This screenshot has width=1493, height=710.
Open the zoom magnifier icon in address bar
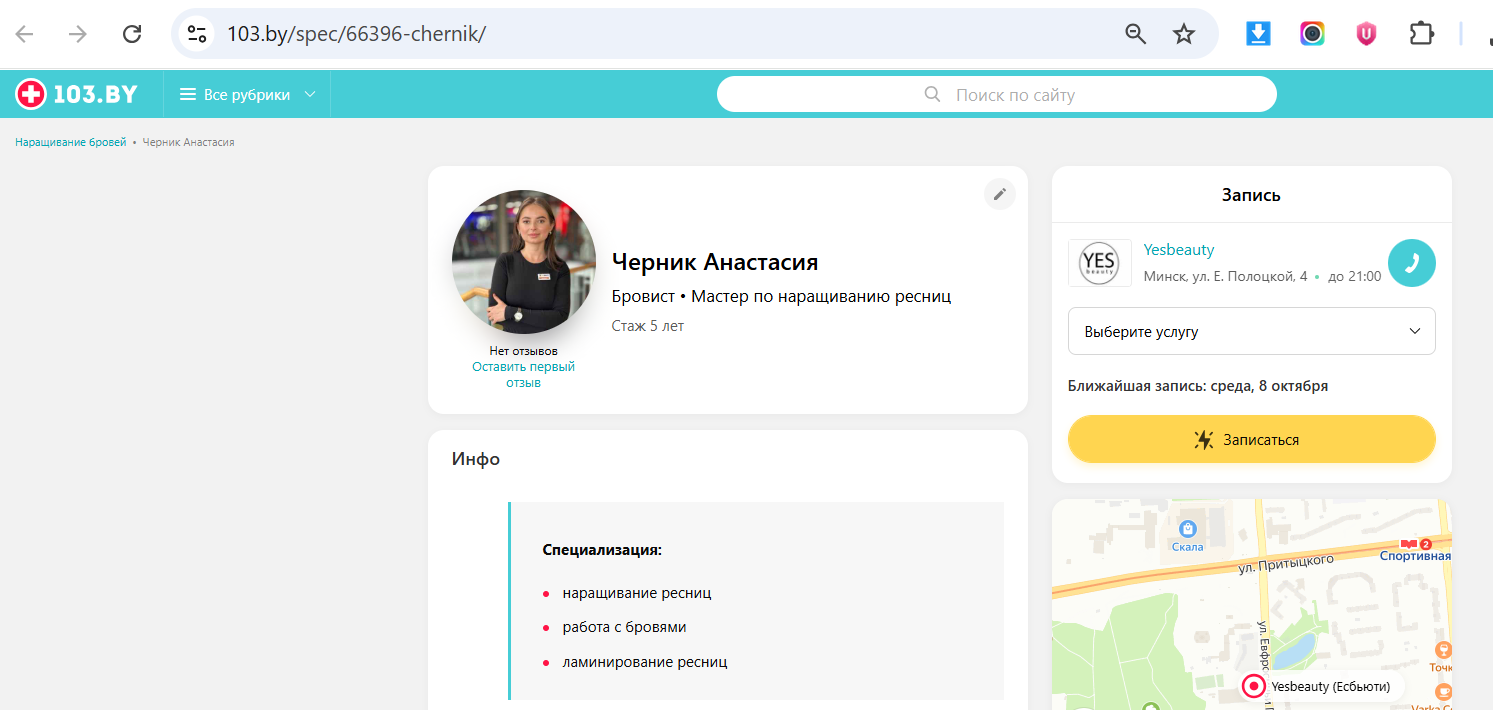1136,34
